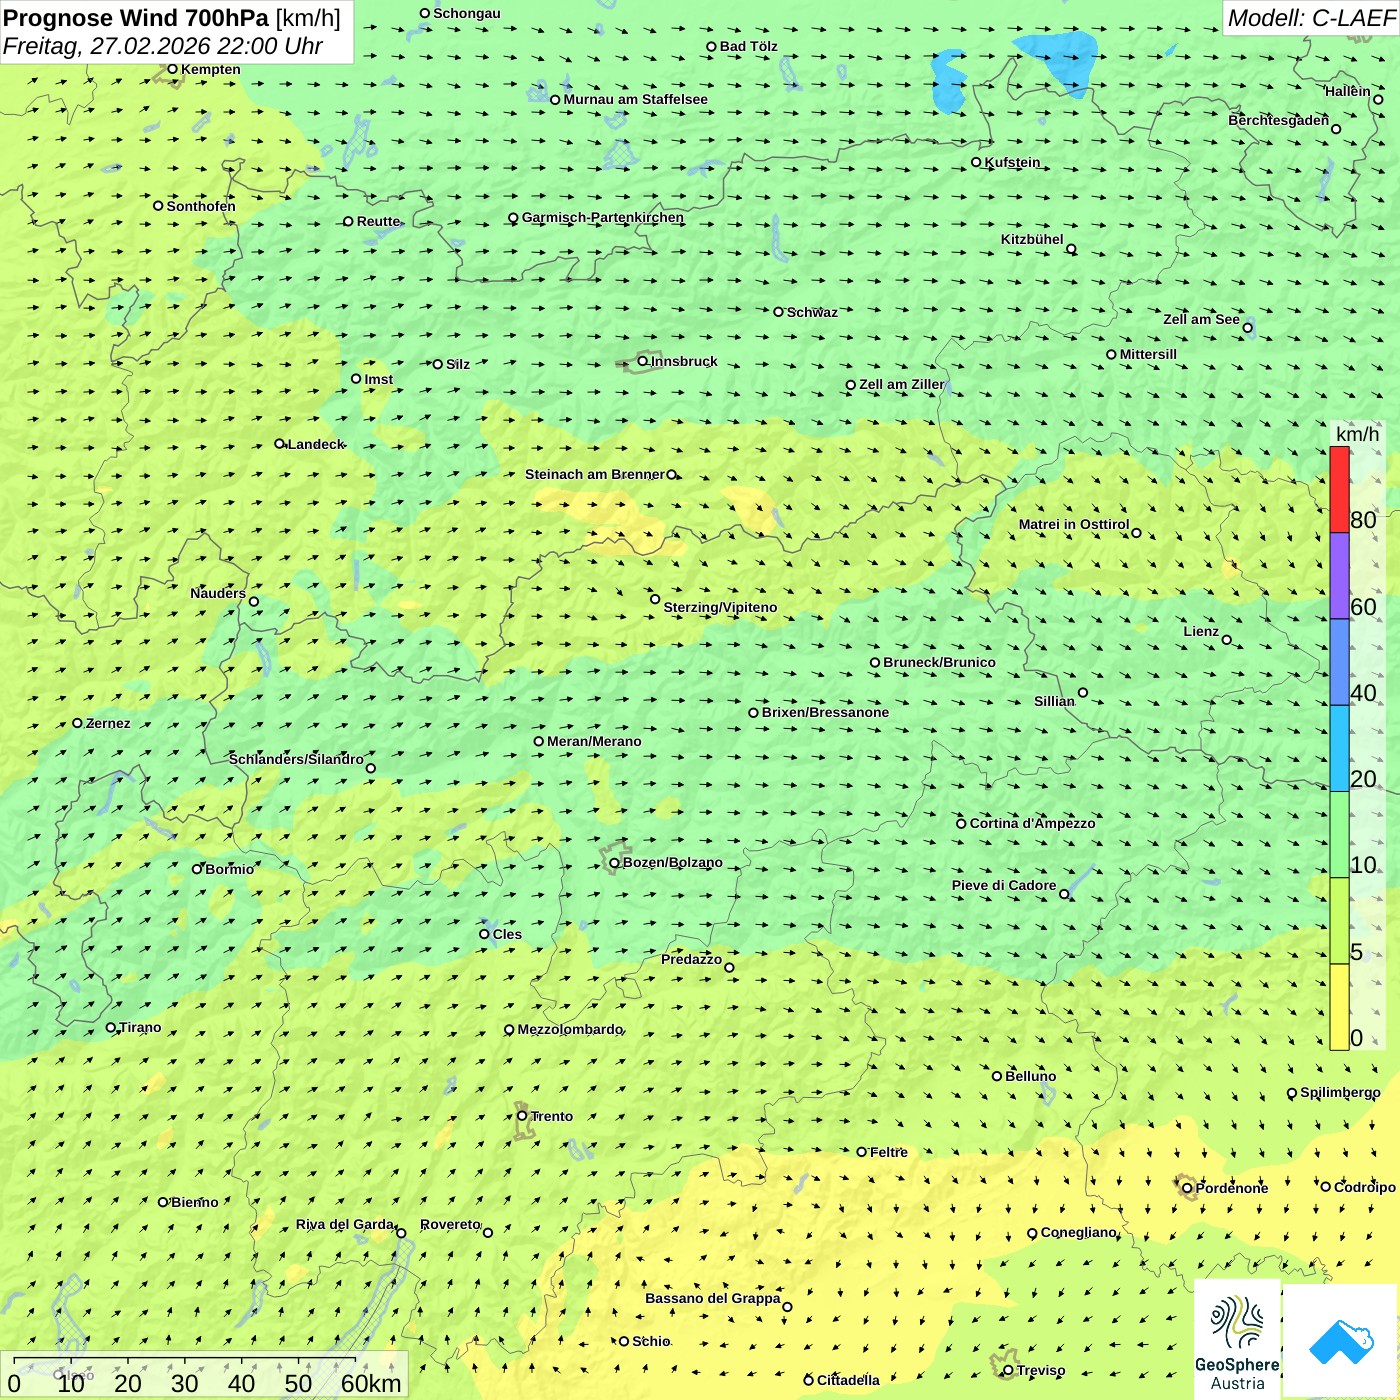Click the Rovereto label
The height and width of the screenshot is (1400, 1400).
[x=450, y=1224]
